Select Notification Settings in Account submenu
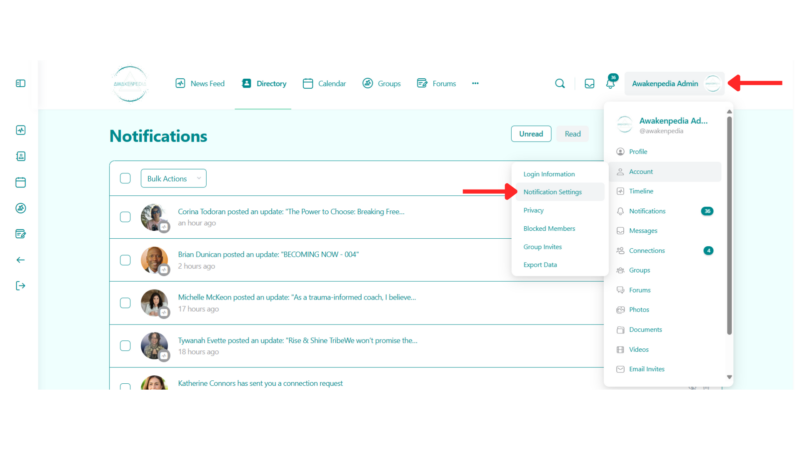 tap(560, 192)
